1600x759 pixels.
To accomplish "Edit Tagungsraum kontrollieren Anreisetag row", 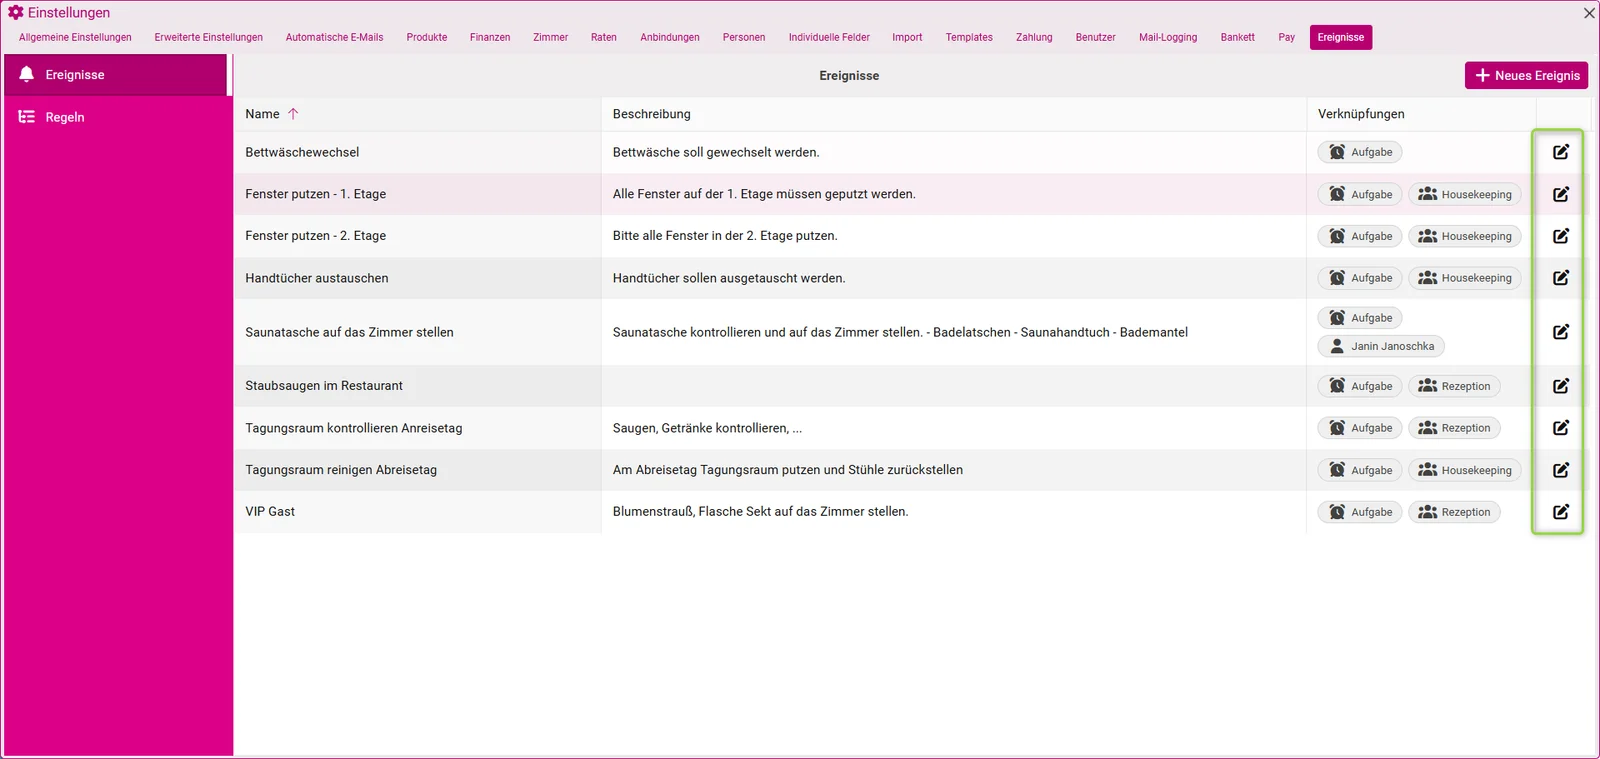I will click(1560, 428).
